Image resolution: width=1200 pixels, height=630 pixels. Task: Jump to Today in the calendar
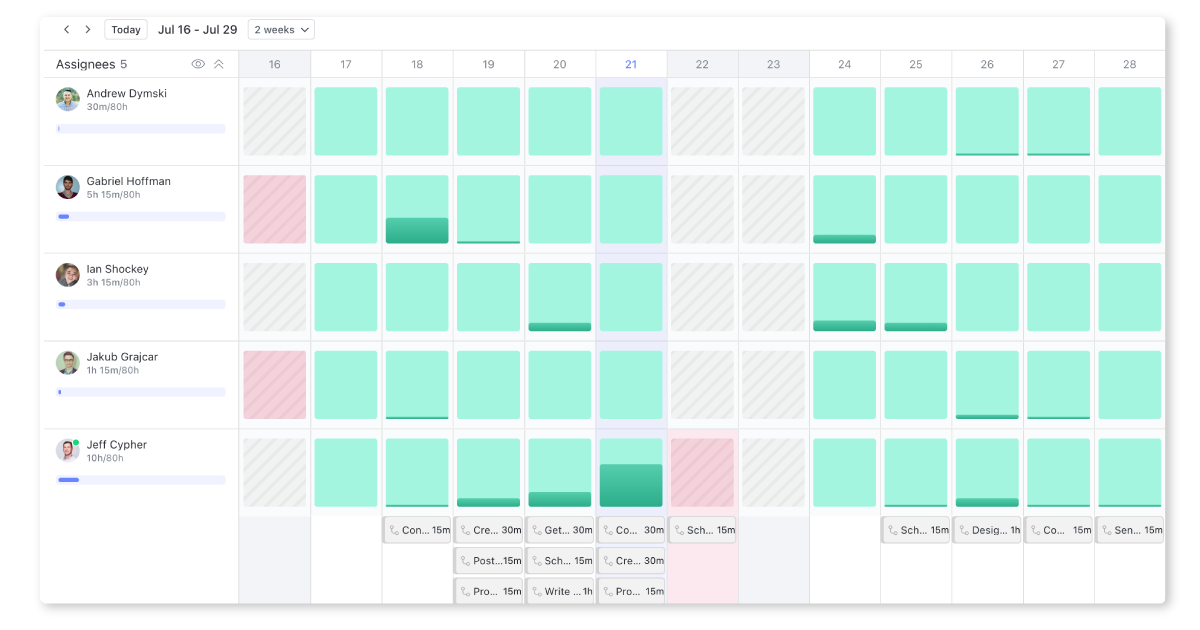click(x=126, y=30)
